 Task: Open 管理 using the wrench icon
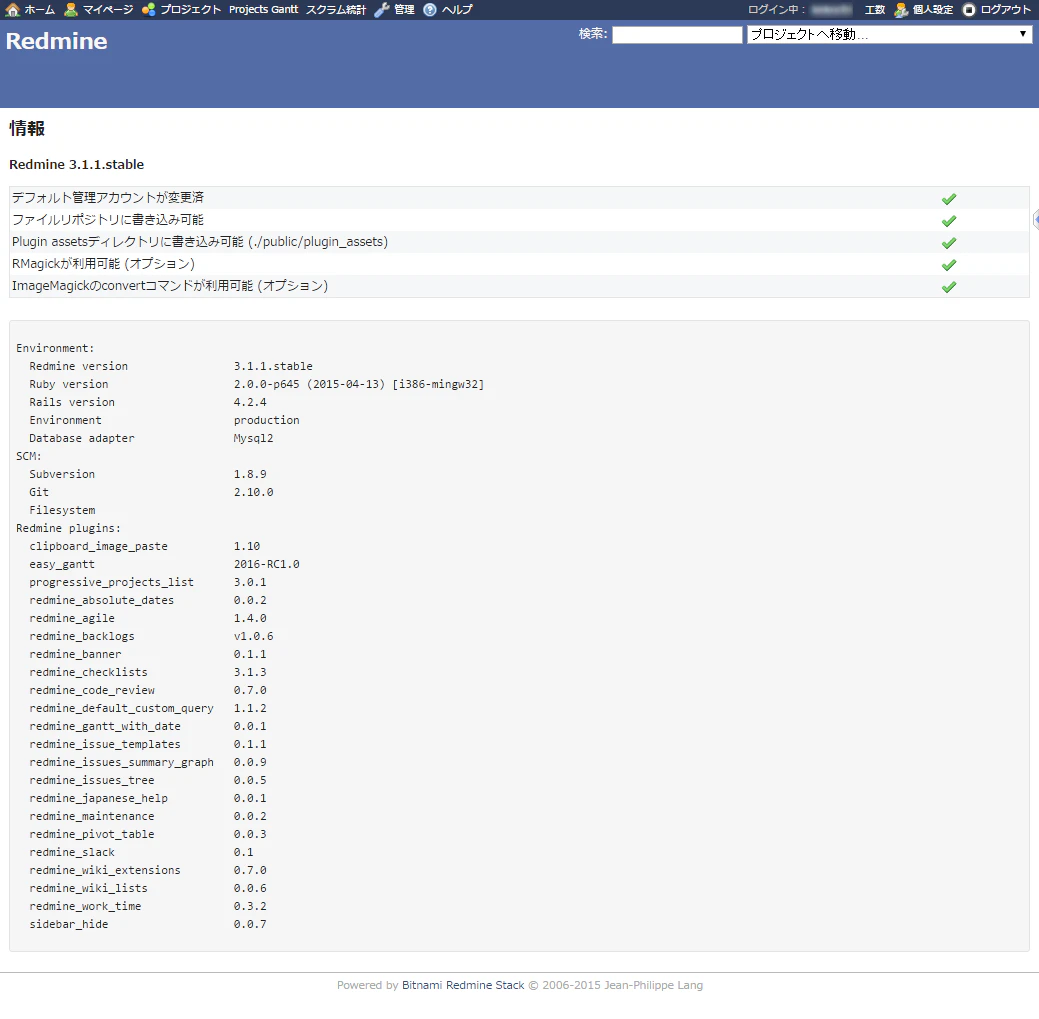coord(382,10)
